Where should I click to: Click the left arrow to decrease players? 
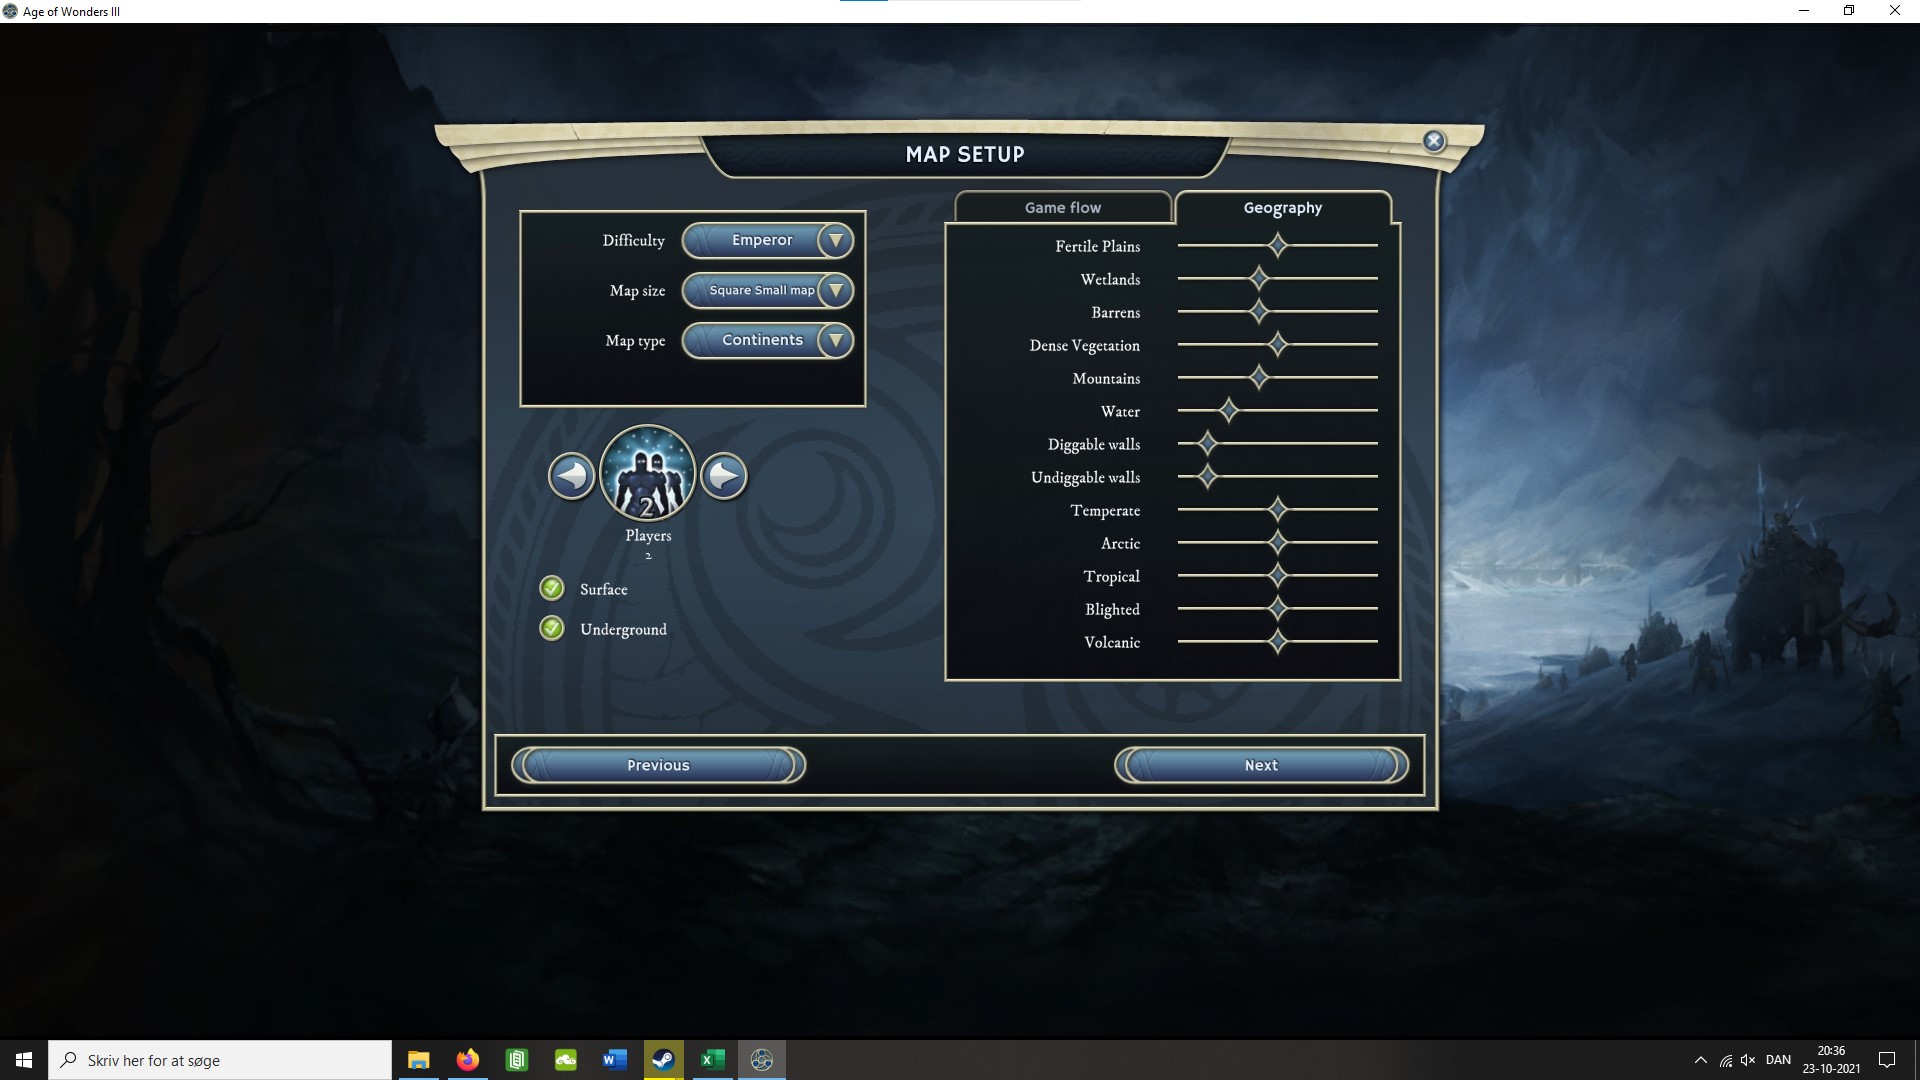571,476
